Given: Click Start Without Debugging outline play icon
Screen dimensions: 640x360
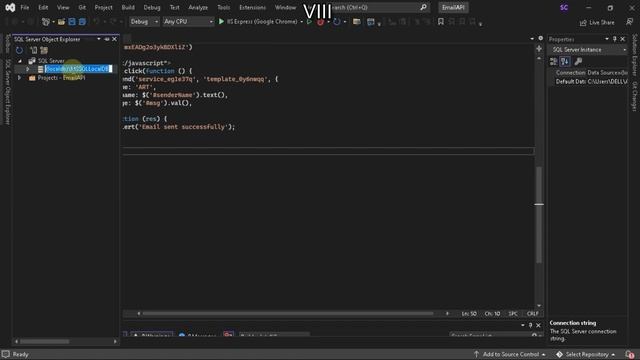Looking at the screenshot, I should click(x=309, y=22).
